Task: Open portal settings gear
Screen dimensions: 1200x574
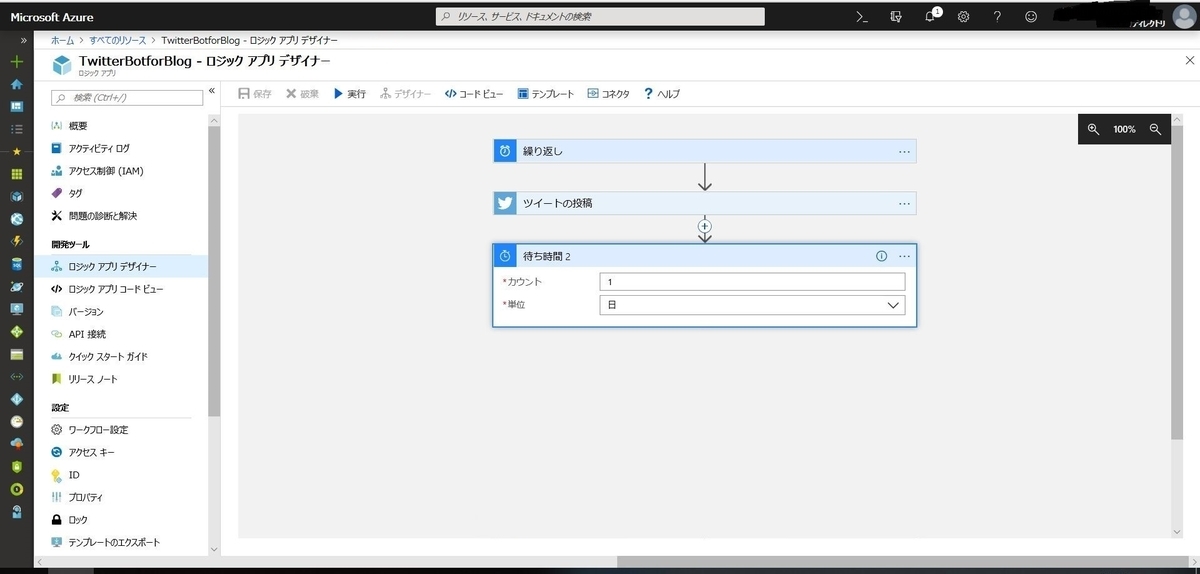Action: tap(964, 17)
